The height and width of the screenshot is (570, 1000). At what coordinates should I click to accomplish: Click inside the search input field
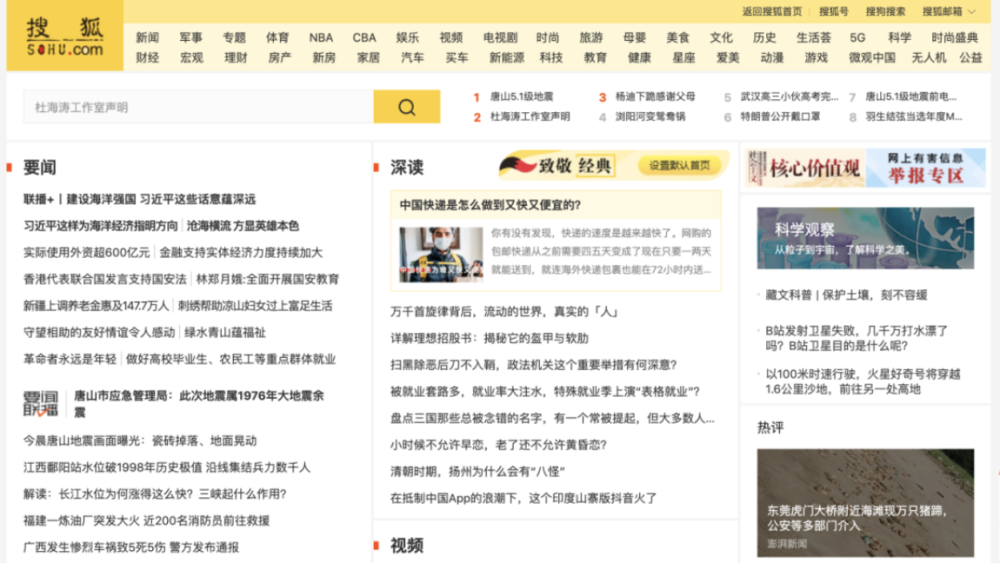(198, 106)
